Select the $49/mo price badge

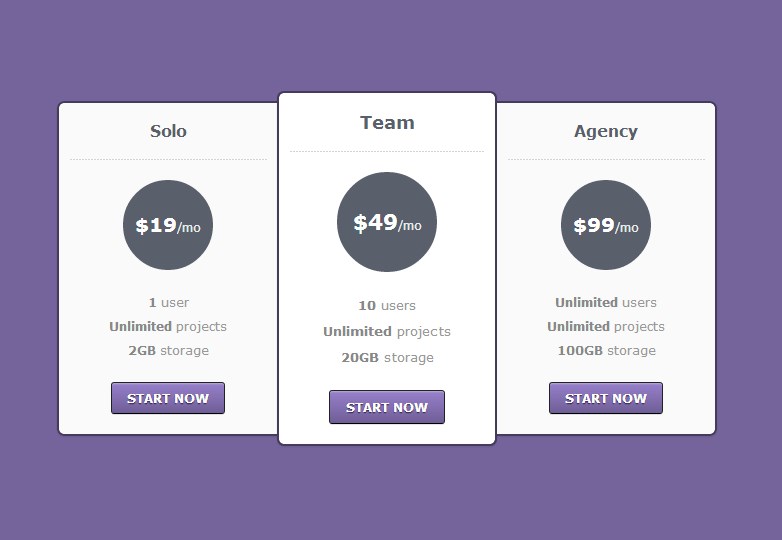[387, 222]
